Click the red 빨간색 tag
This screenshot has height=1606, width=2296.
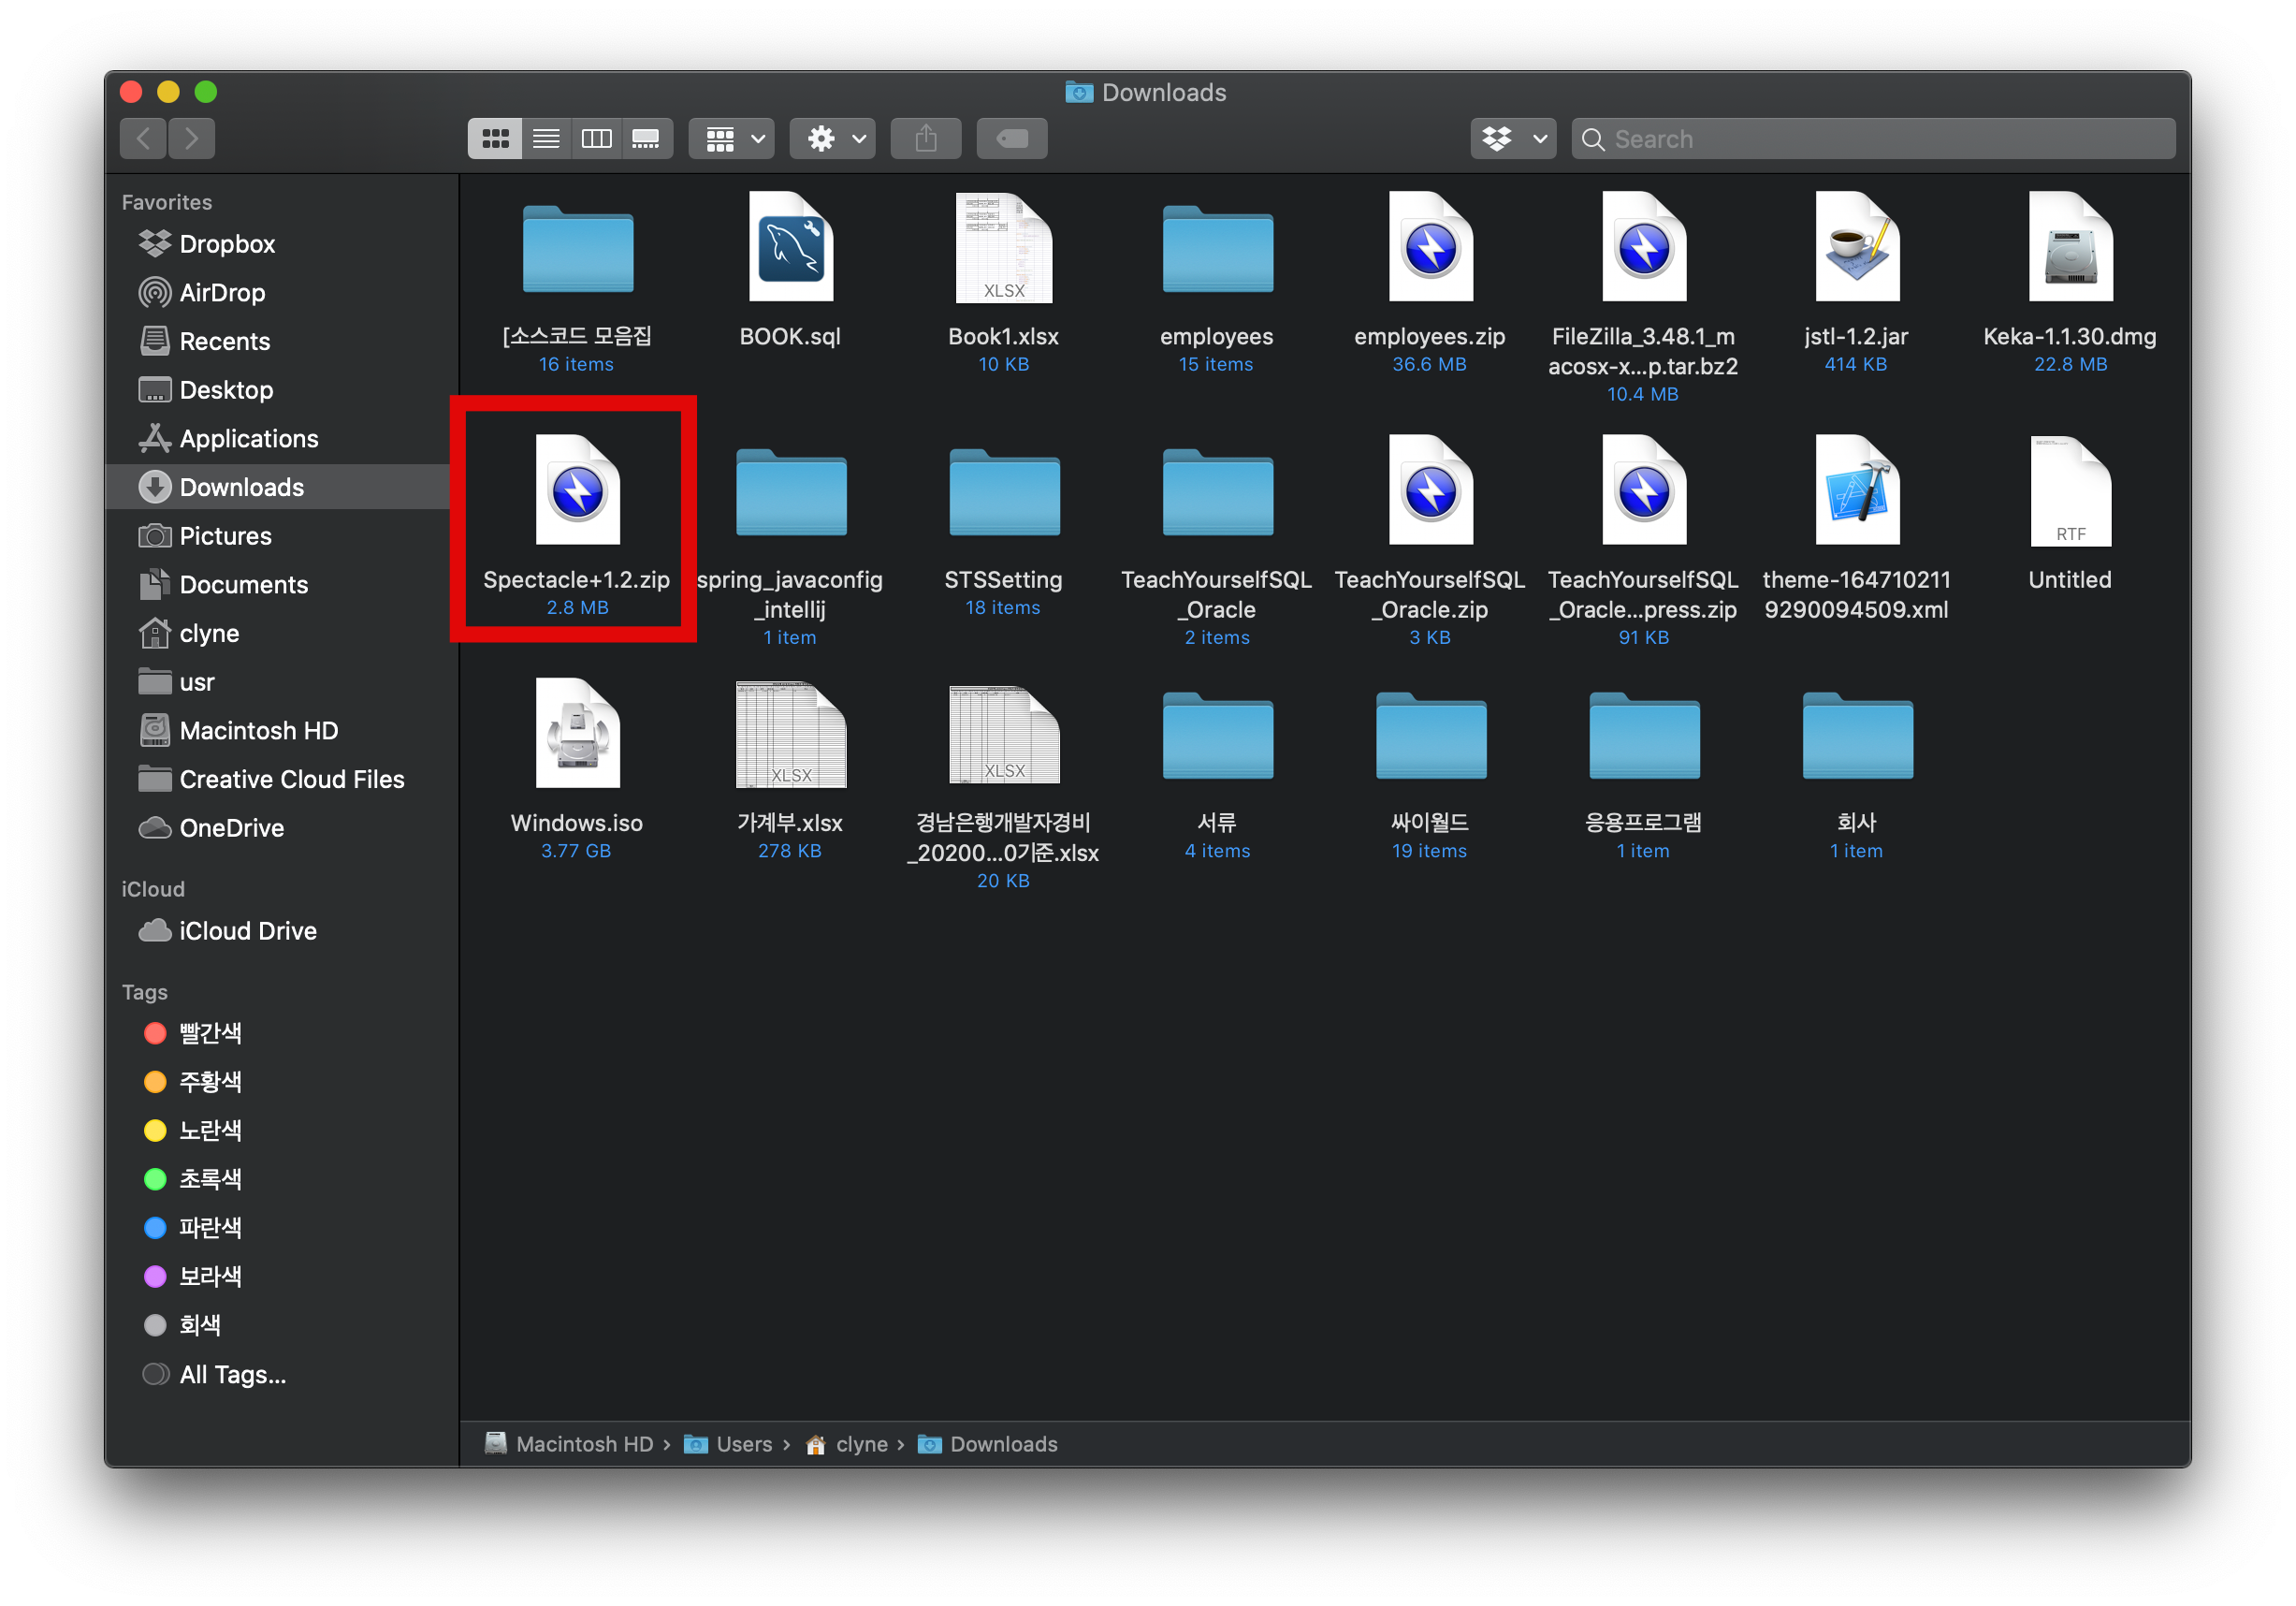[209, 1033]
